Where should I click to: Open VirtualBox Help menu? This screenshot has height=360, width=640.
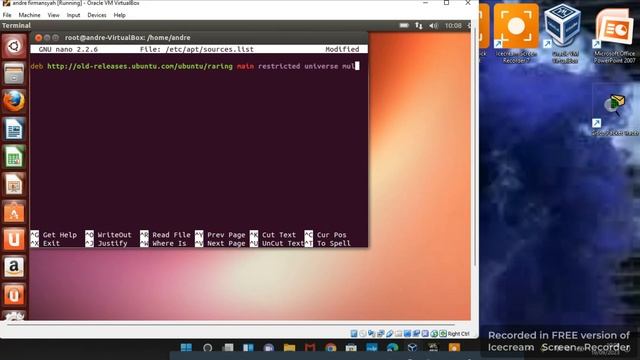[x=120, y=15]
